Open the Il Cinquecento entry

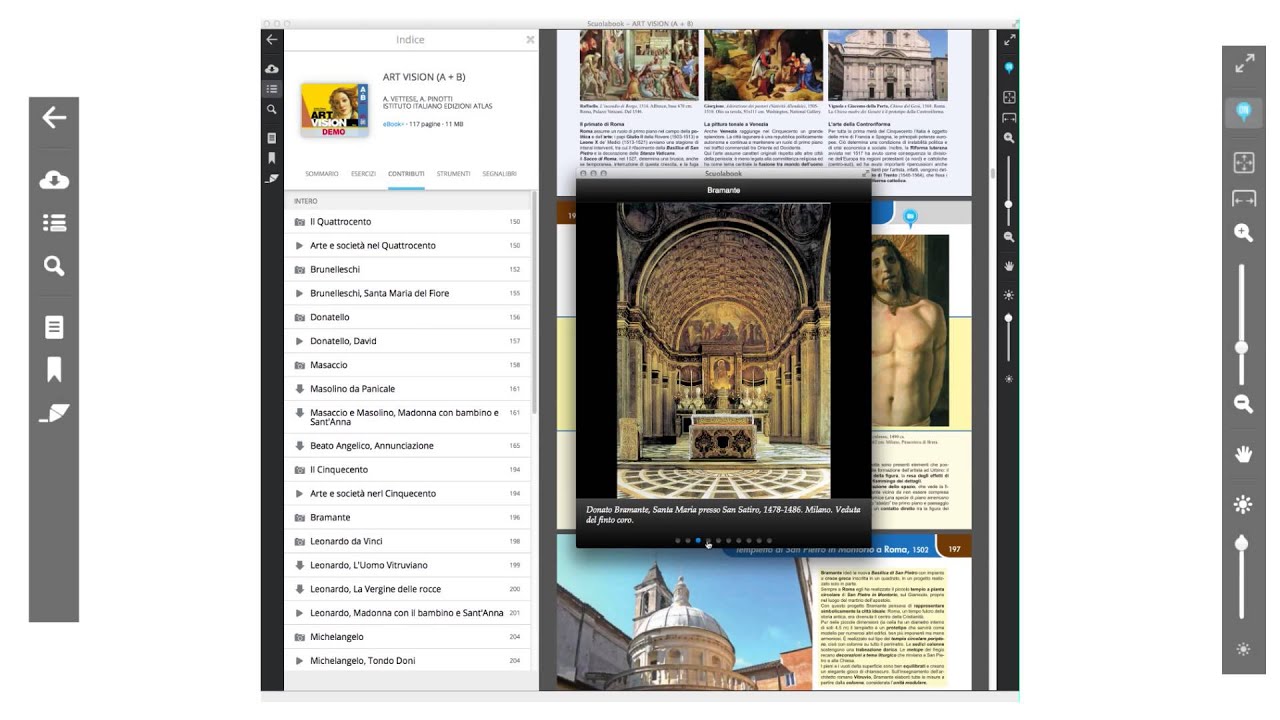[408, 470]
